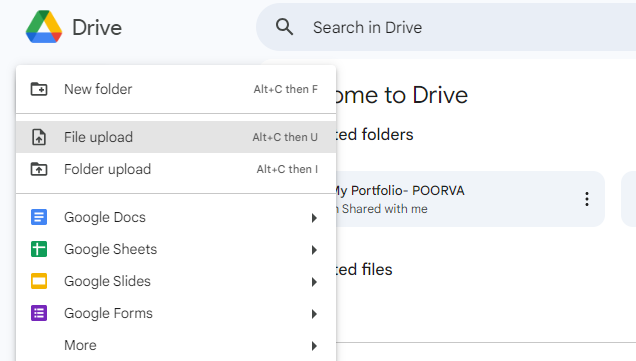
Task: Expand the Google Slides submenu arrow
Action: (314, 282)
